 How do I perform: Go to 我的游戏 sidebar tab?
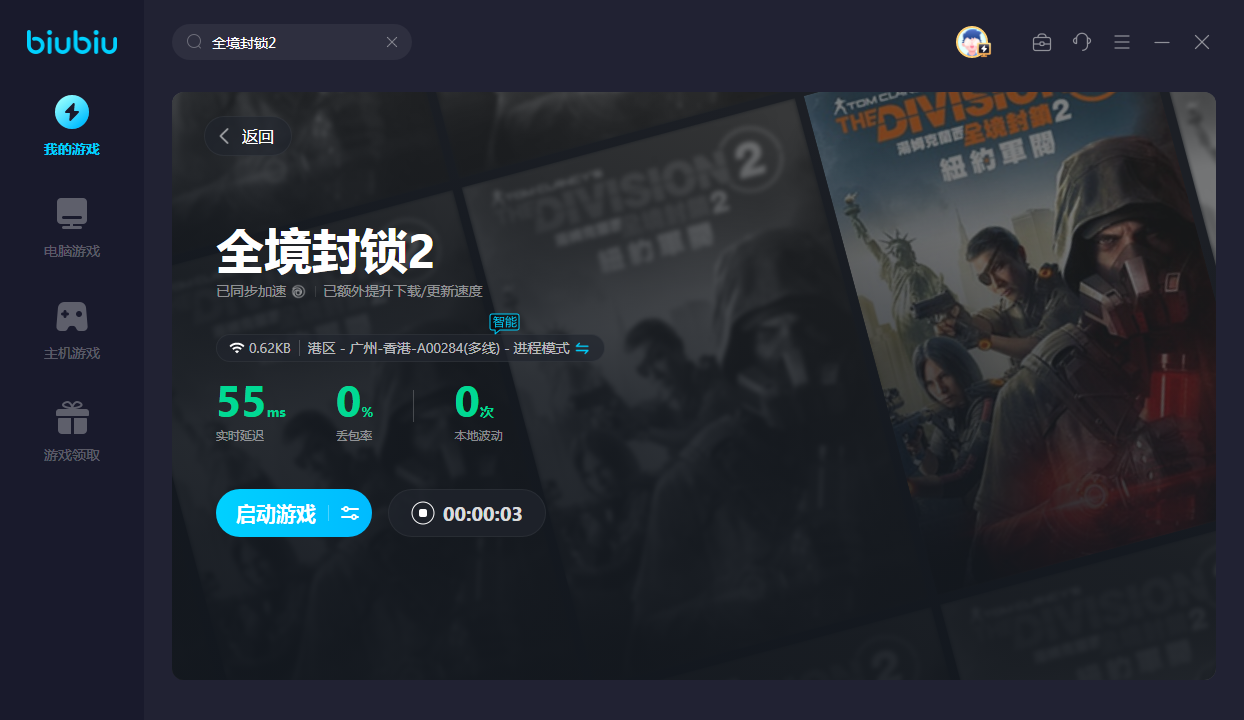(x=72, y=126)
